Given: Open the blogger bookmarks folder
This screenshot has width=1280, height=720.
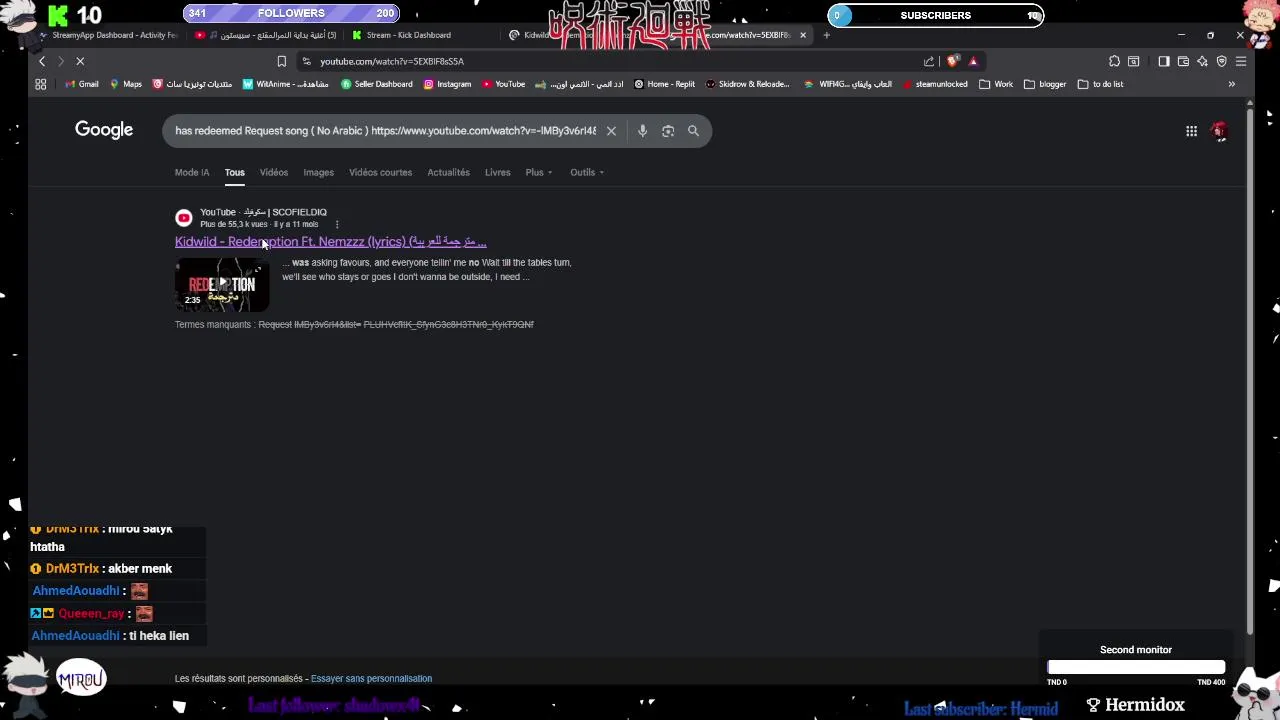Looking at the screenshot, I should coord(1045,84).
